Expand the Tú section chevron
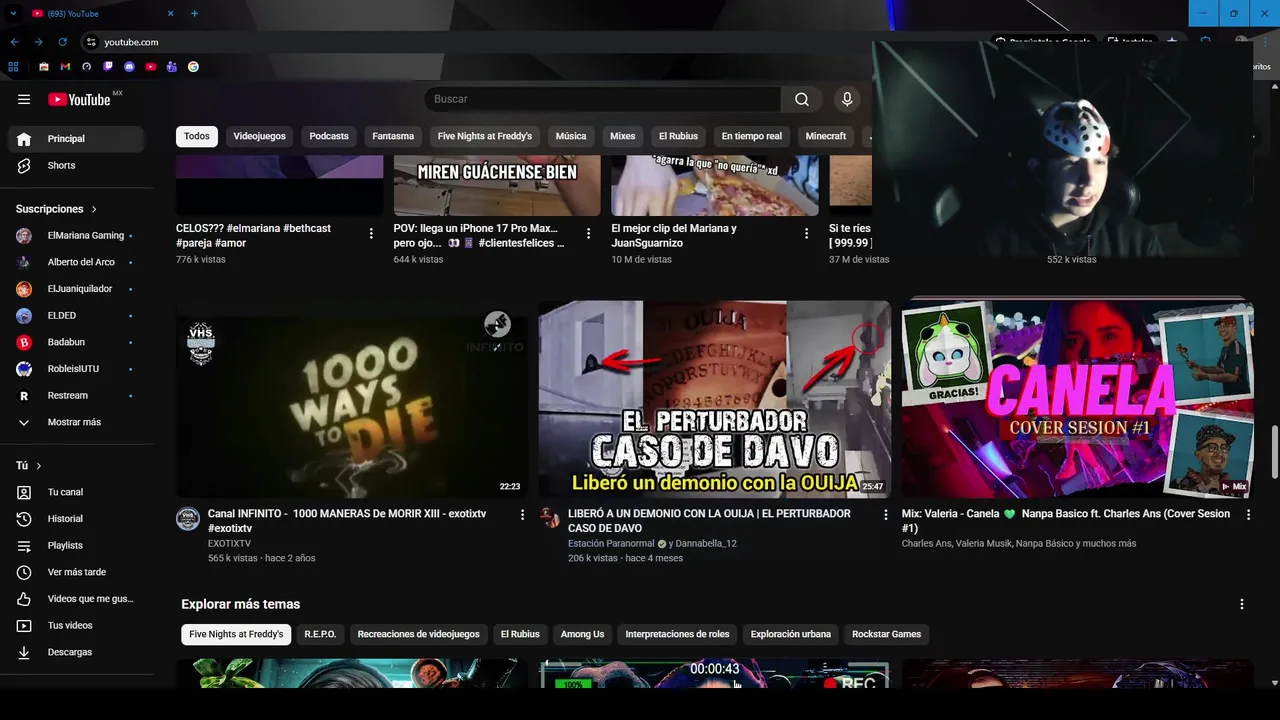The width and height of the screenshot is (1280, 720). click(39, 466)
